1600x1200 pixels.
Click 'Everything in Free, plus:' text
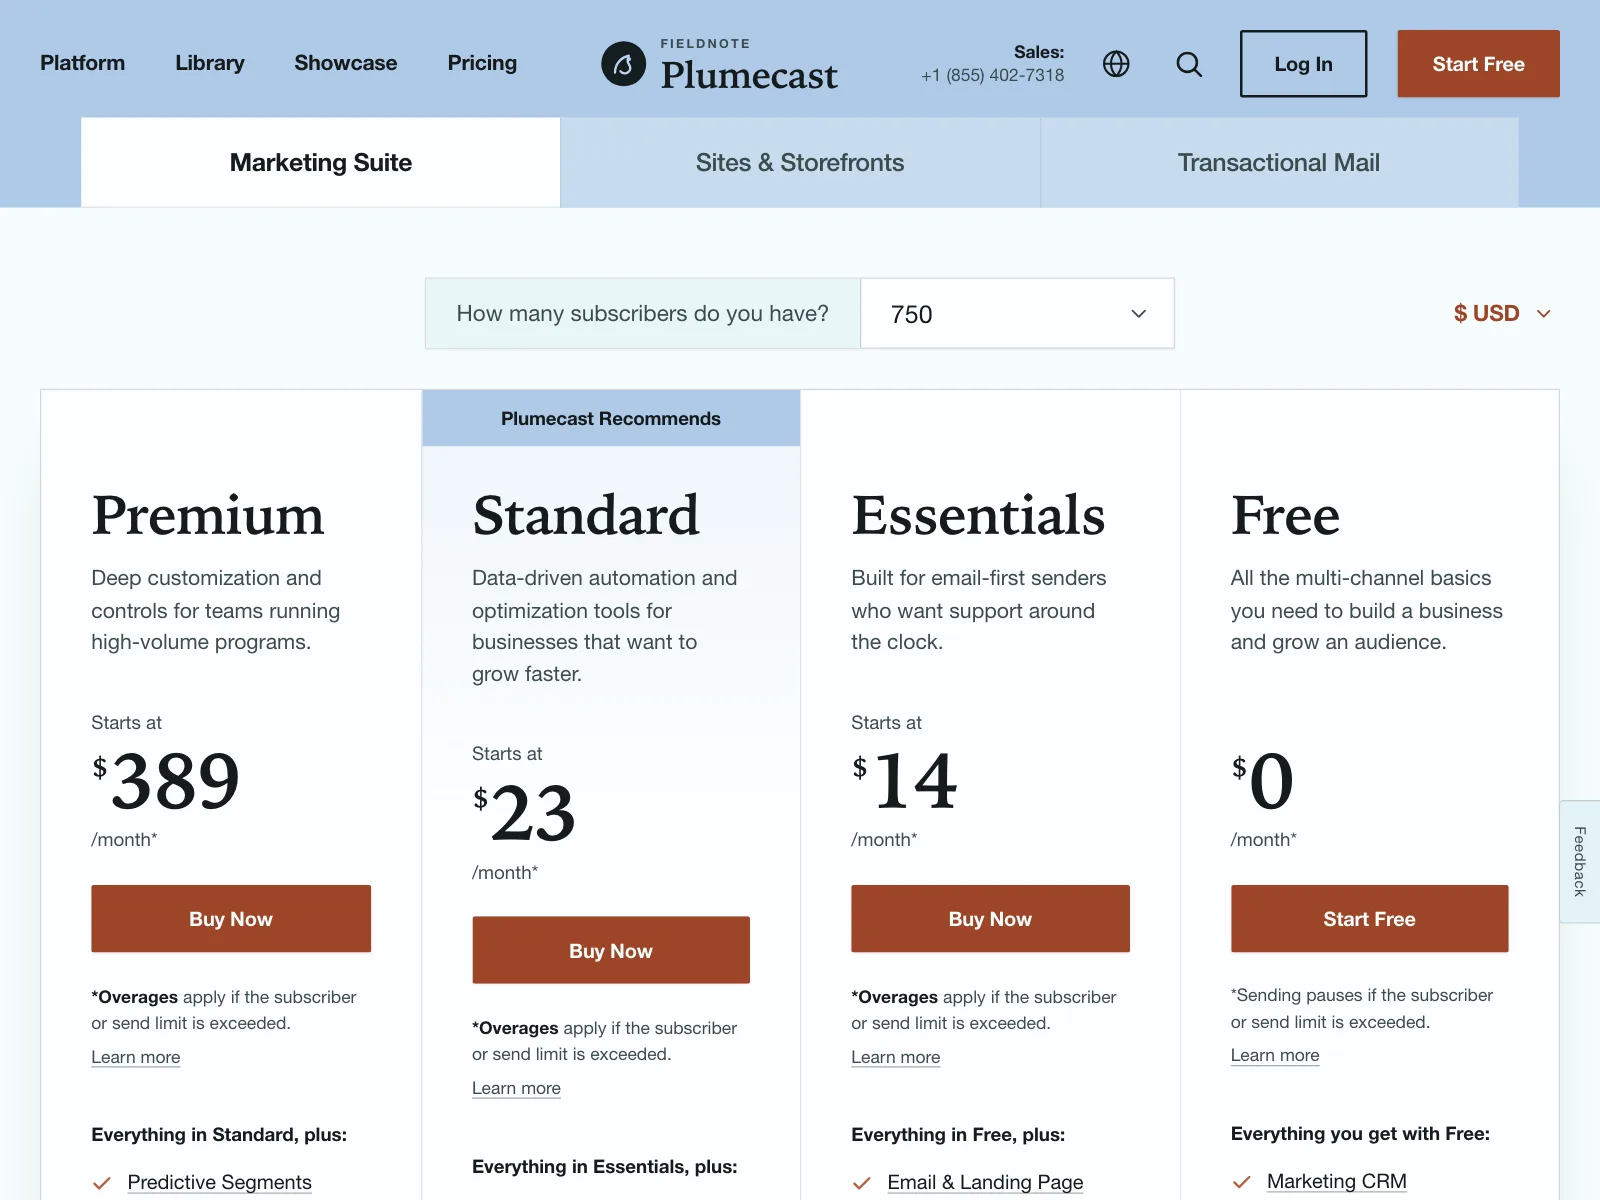pos(958,1135)
